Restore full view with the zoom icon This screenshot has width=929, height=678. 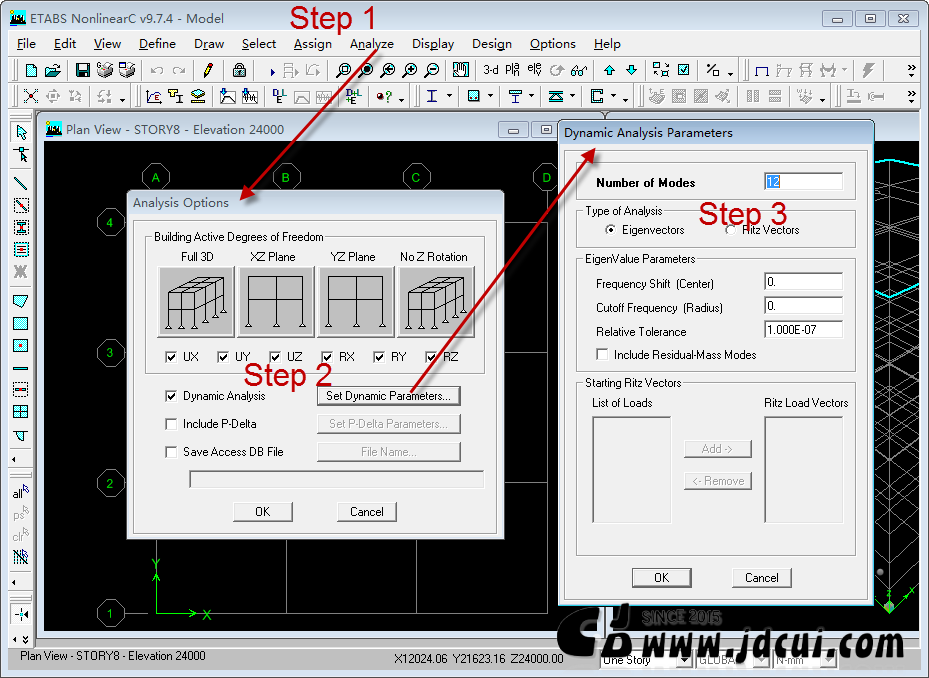366,71
